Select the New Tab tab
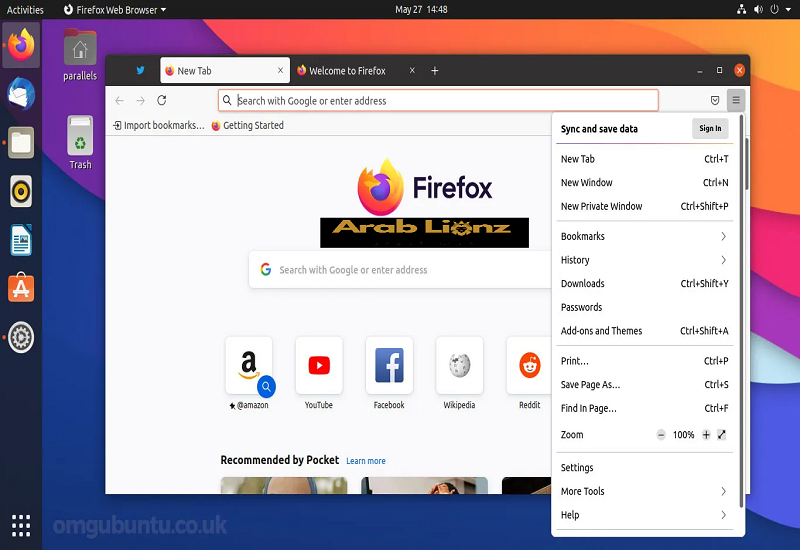800x550 pixels. pos(225,70)
